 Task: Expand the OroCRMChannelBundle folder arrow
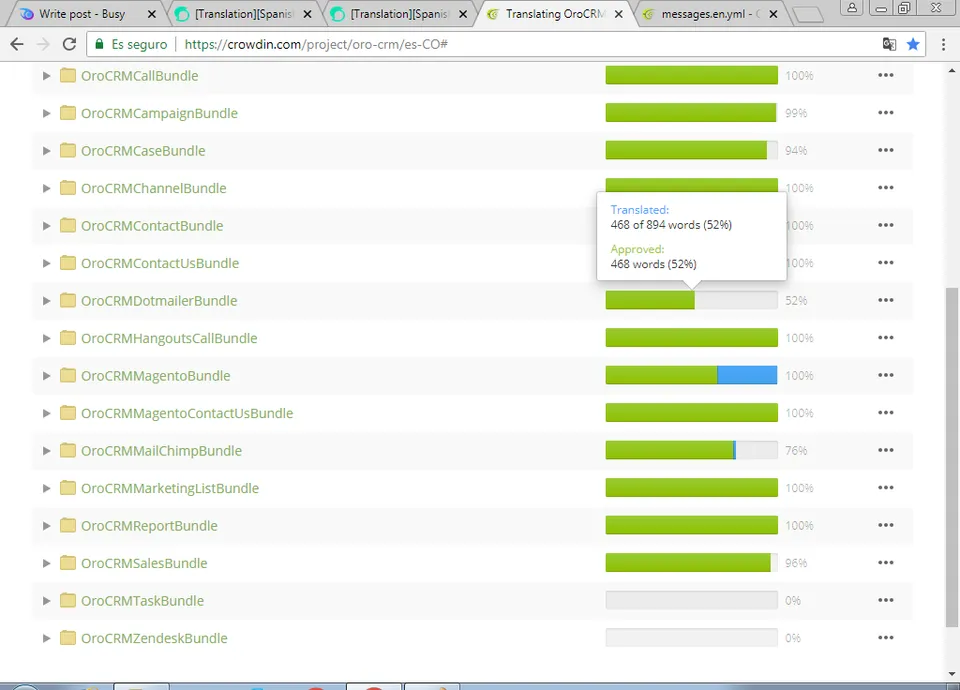click(46, 188)
